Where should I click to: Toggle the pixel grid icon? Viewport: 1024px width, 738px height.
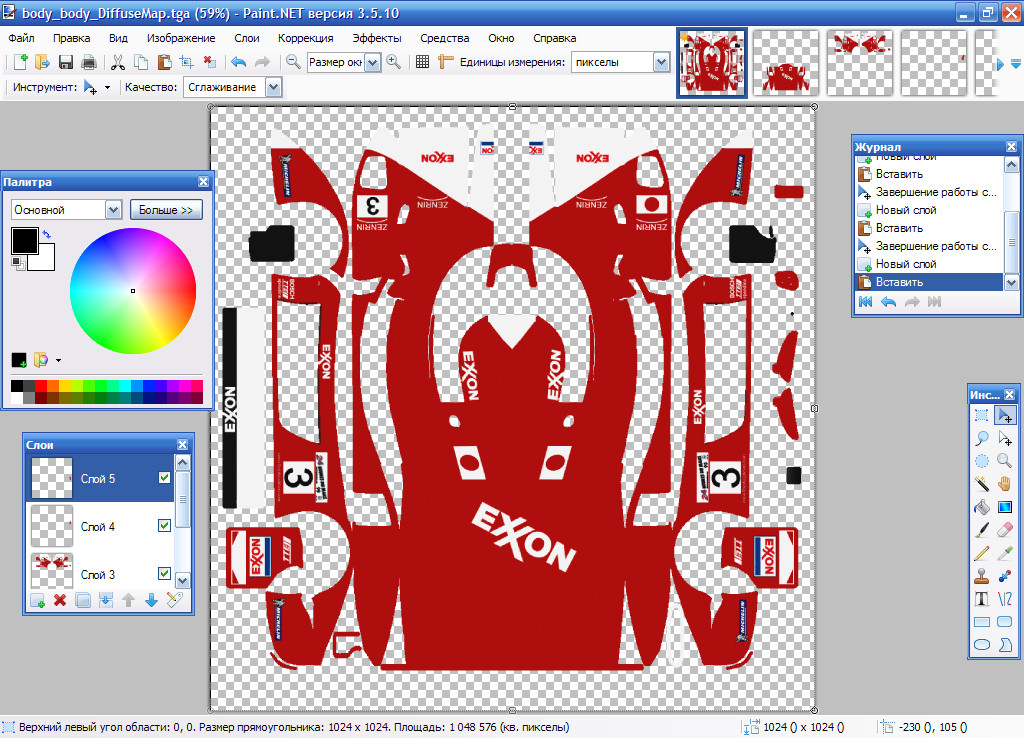[x=423, y=62]
